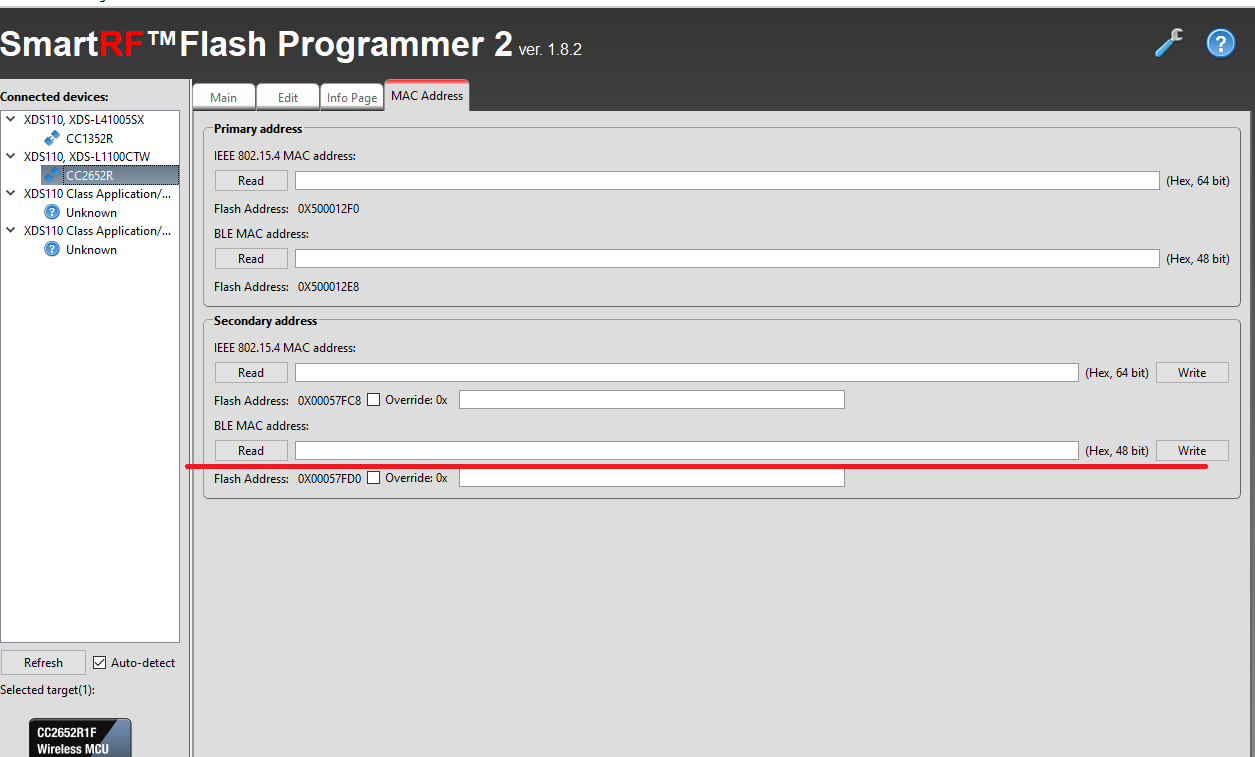Image resolution: width=1255 pixels, height=757 pixels.
Task: Switch to the Info Page tab
Action: point(352,97)
